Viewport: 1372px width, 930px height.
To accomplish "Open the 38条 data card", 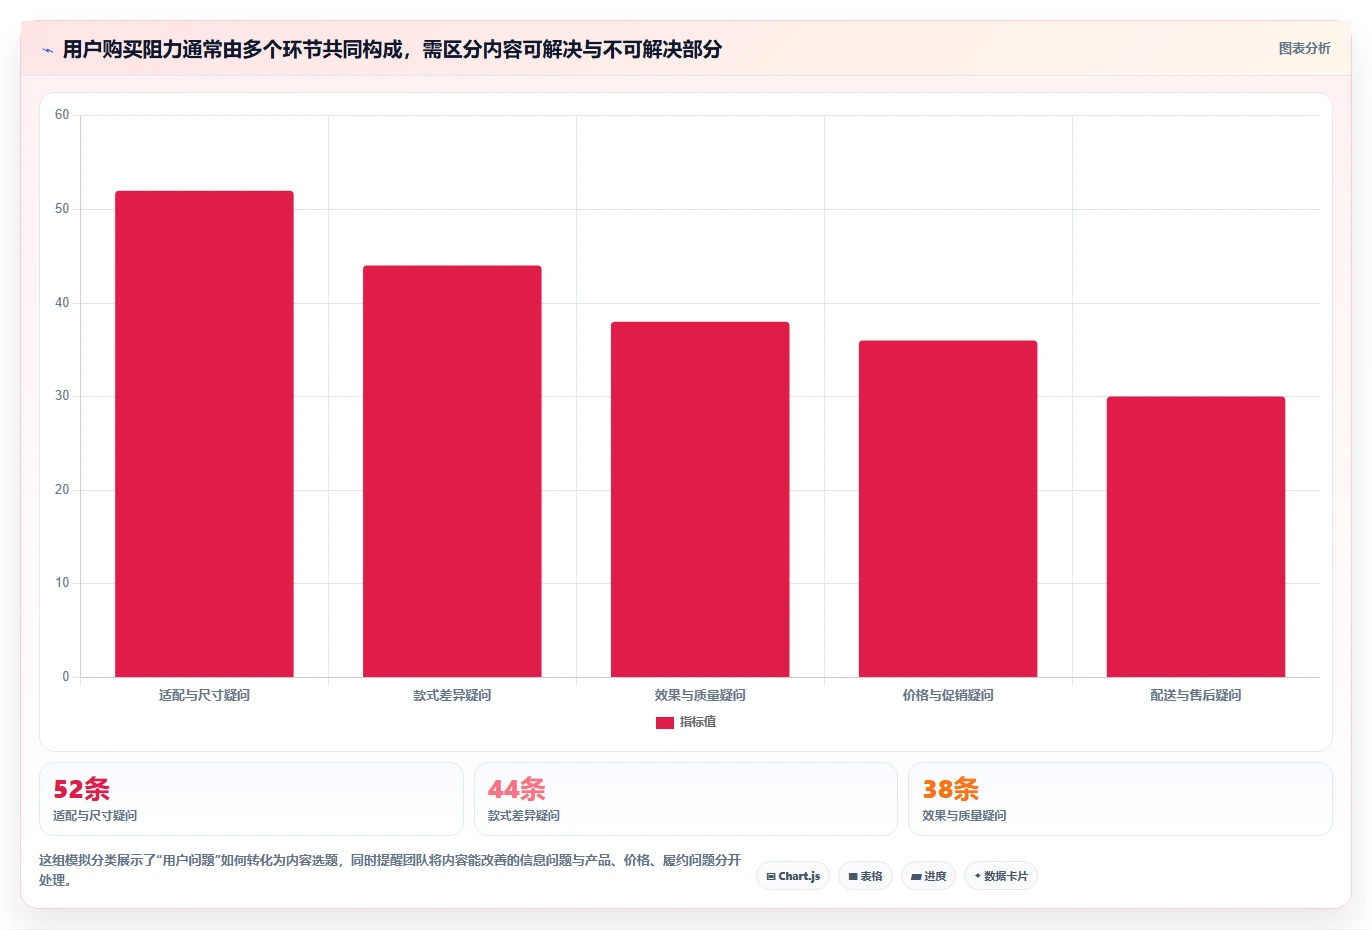I will [x=1120, y=799].
